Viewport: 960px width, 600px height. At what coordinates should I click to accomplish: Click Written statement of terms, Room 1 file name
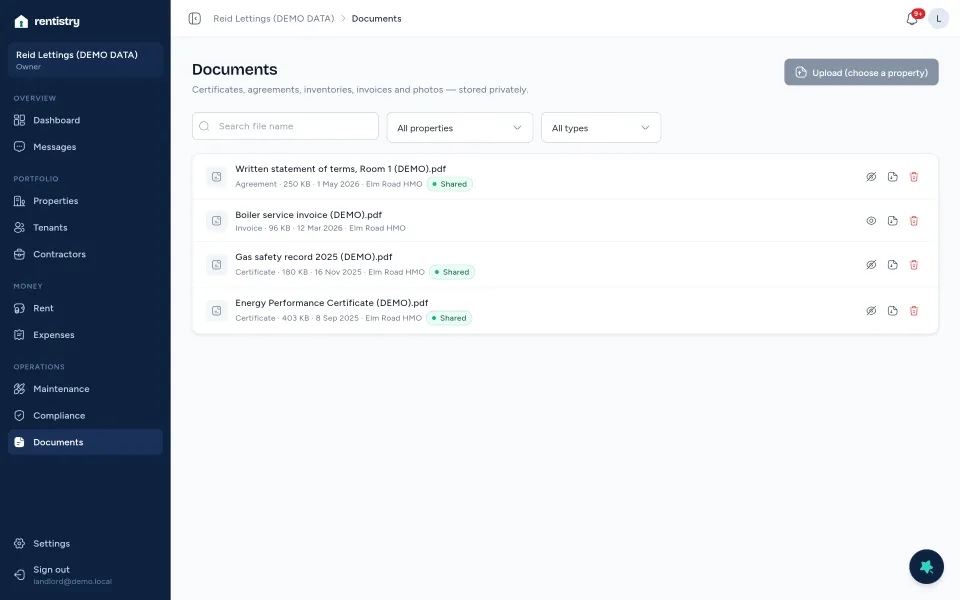(x=340, y=169)
